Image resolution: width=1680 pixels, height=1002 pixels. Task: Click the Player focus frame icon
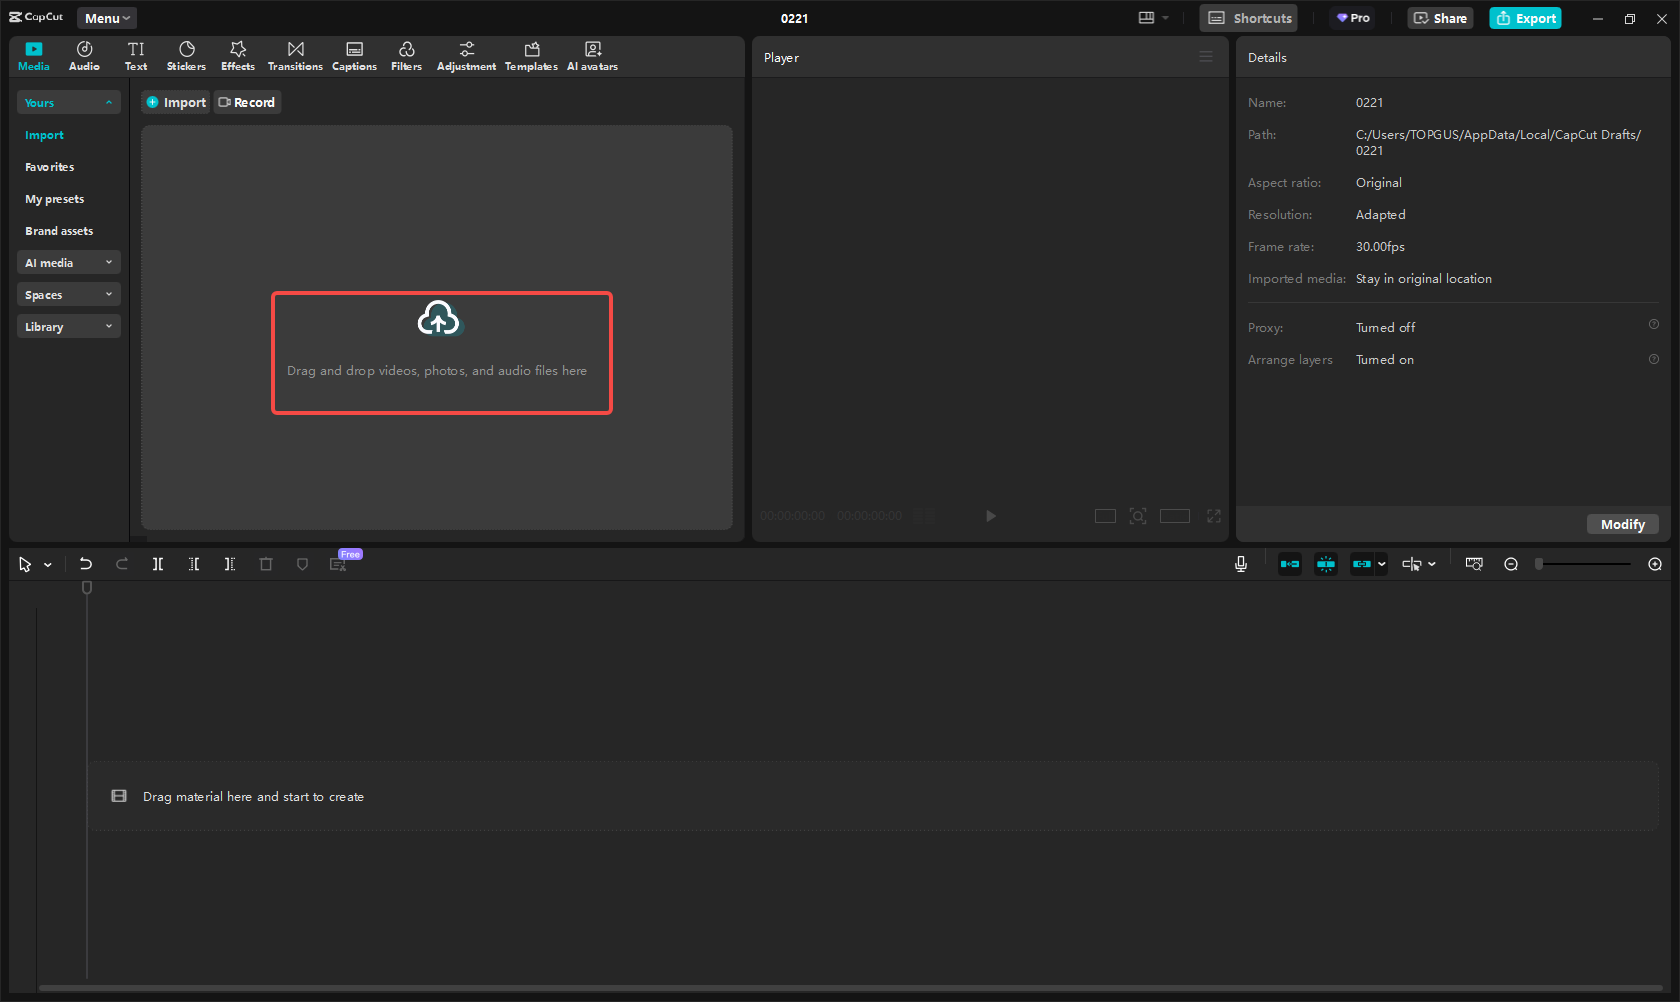[x=1138, y=516]
